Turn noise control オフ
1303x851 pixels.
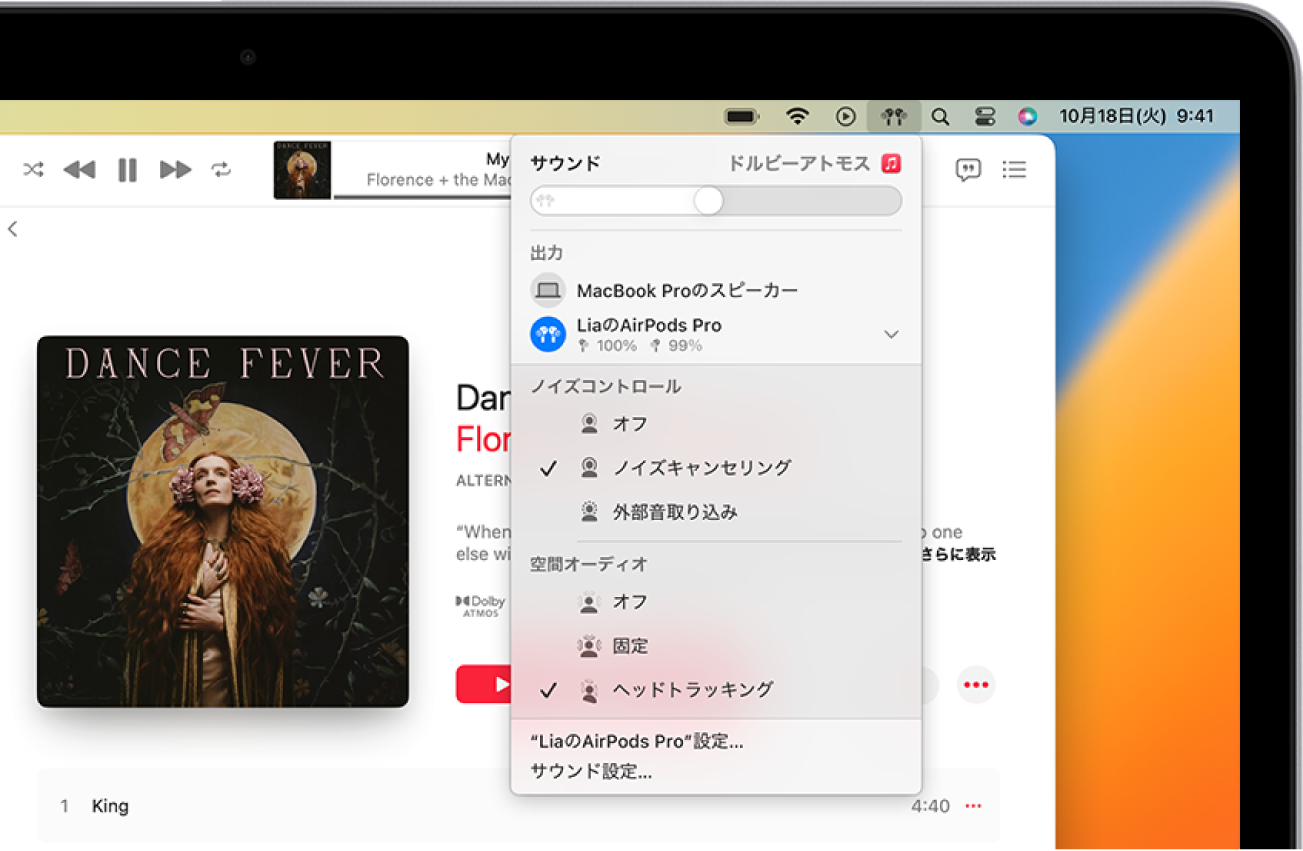(x=629, y=423)
